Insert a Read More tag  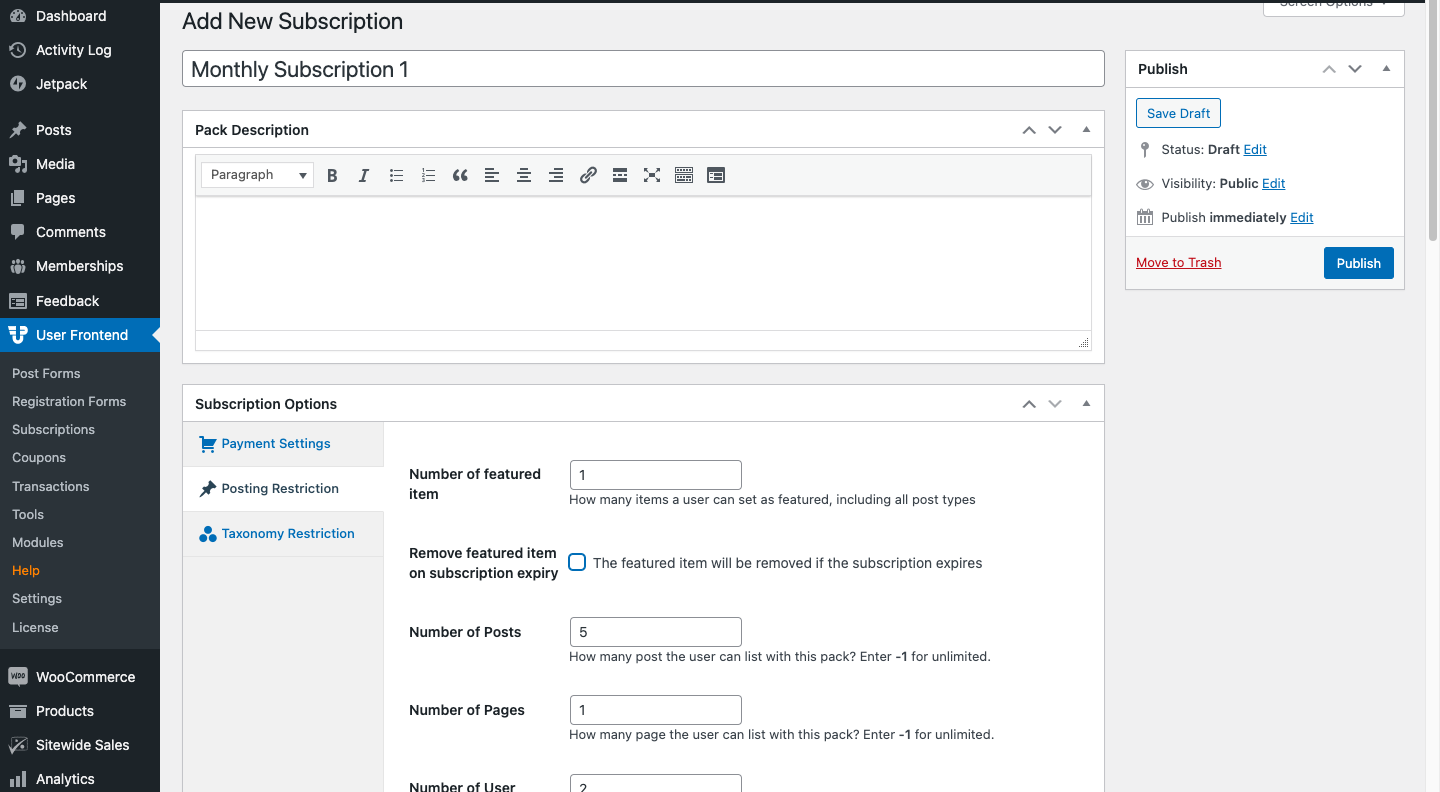620,175
